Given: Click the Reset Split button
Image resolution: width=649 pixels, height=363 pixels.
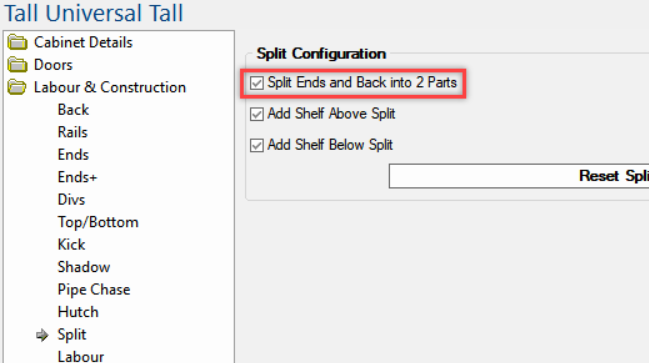Looking at the screenshot, I should 519,176.
